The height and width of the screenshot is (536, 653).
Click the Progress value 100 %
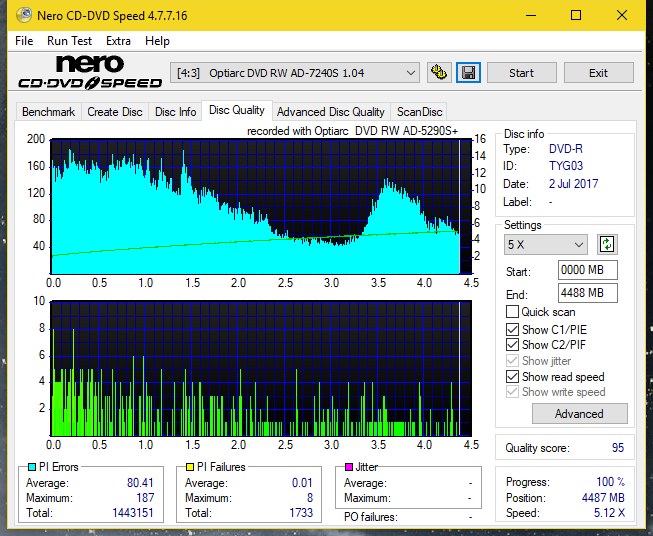coord(611,482)
